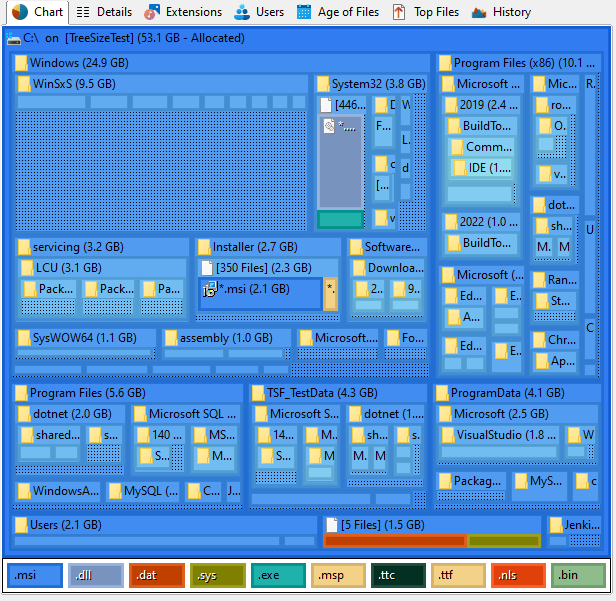Click the History chart icon
Screen dimensions: 616x601
[479, 12]
